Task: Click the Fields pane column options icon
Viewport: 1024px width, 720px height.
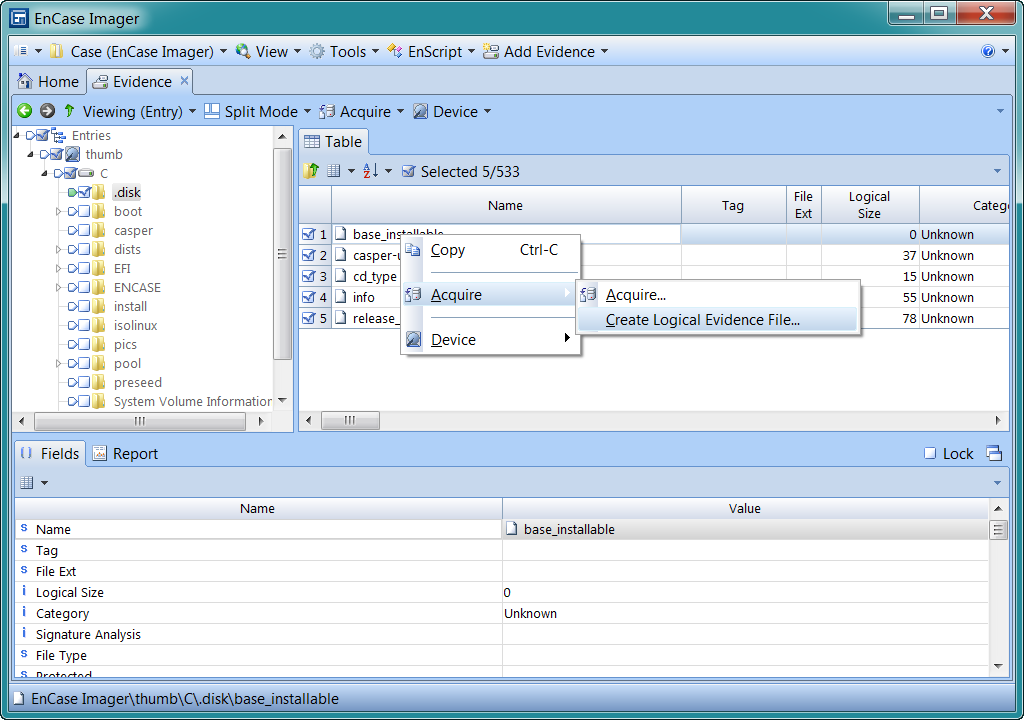Action: 27,483
